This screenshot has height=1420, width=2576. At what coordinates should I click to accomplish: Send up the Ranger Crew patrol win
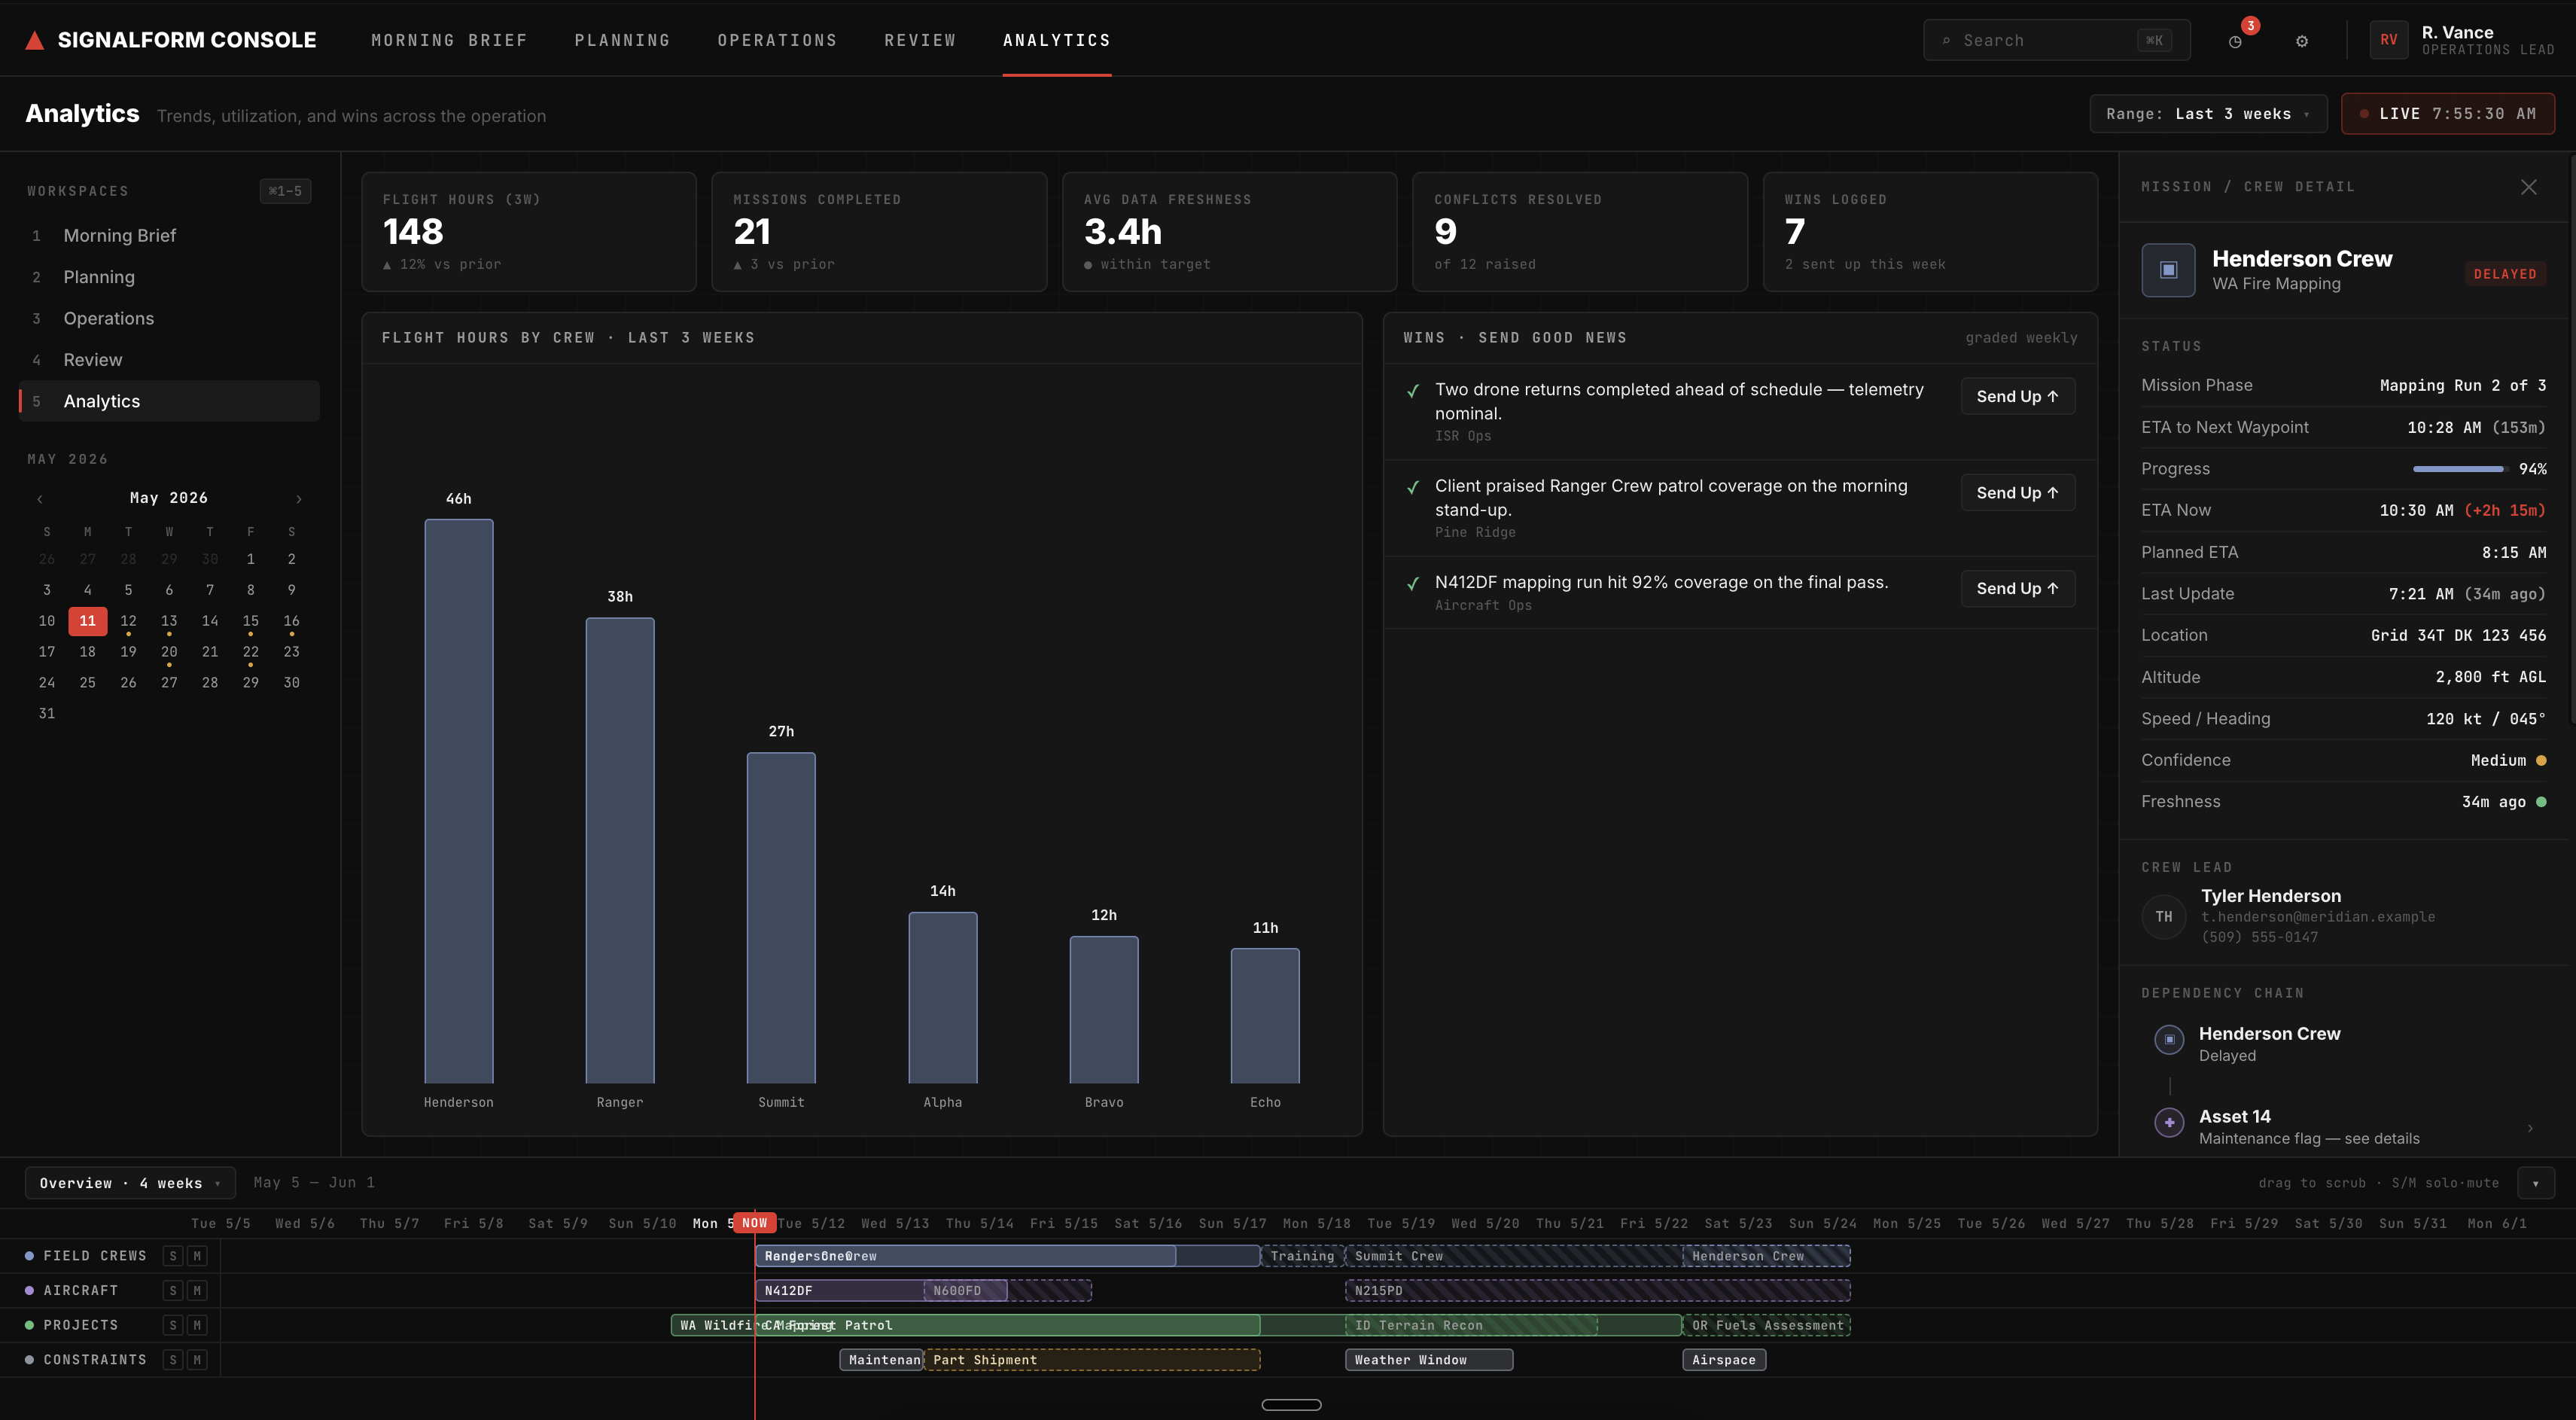click(2017, 493)
